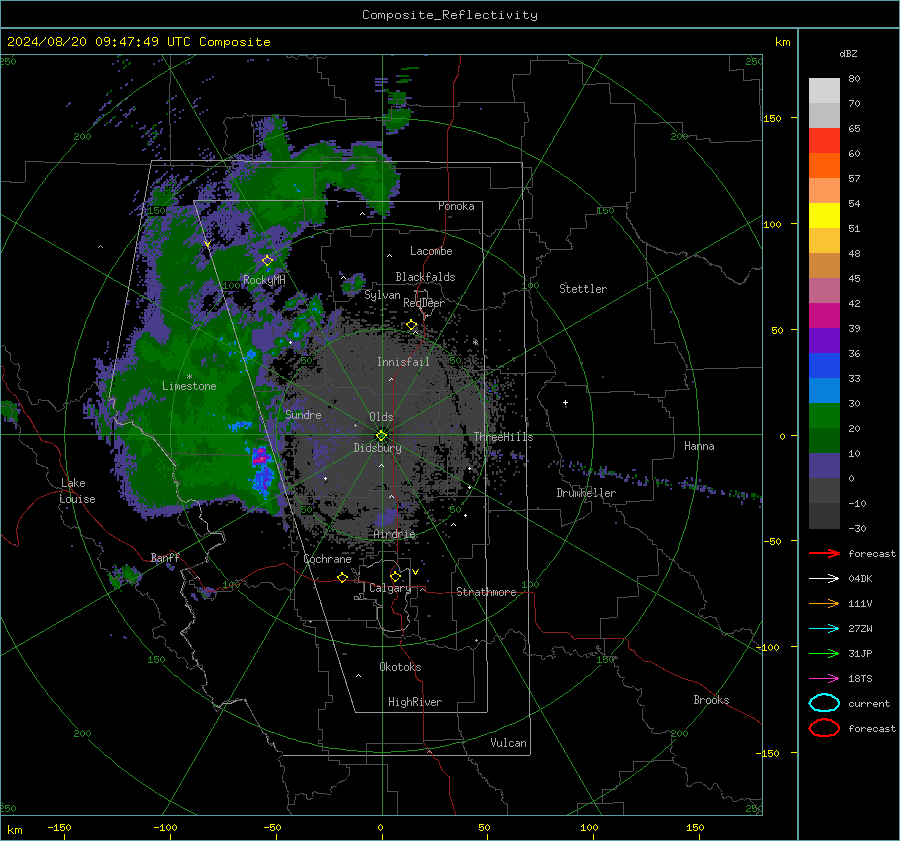Click the orange 111V arrow icon
Viewport: 900px width, 841px height.
click(824, 603)
